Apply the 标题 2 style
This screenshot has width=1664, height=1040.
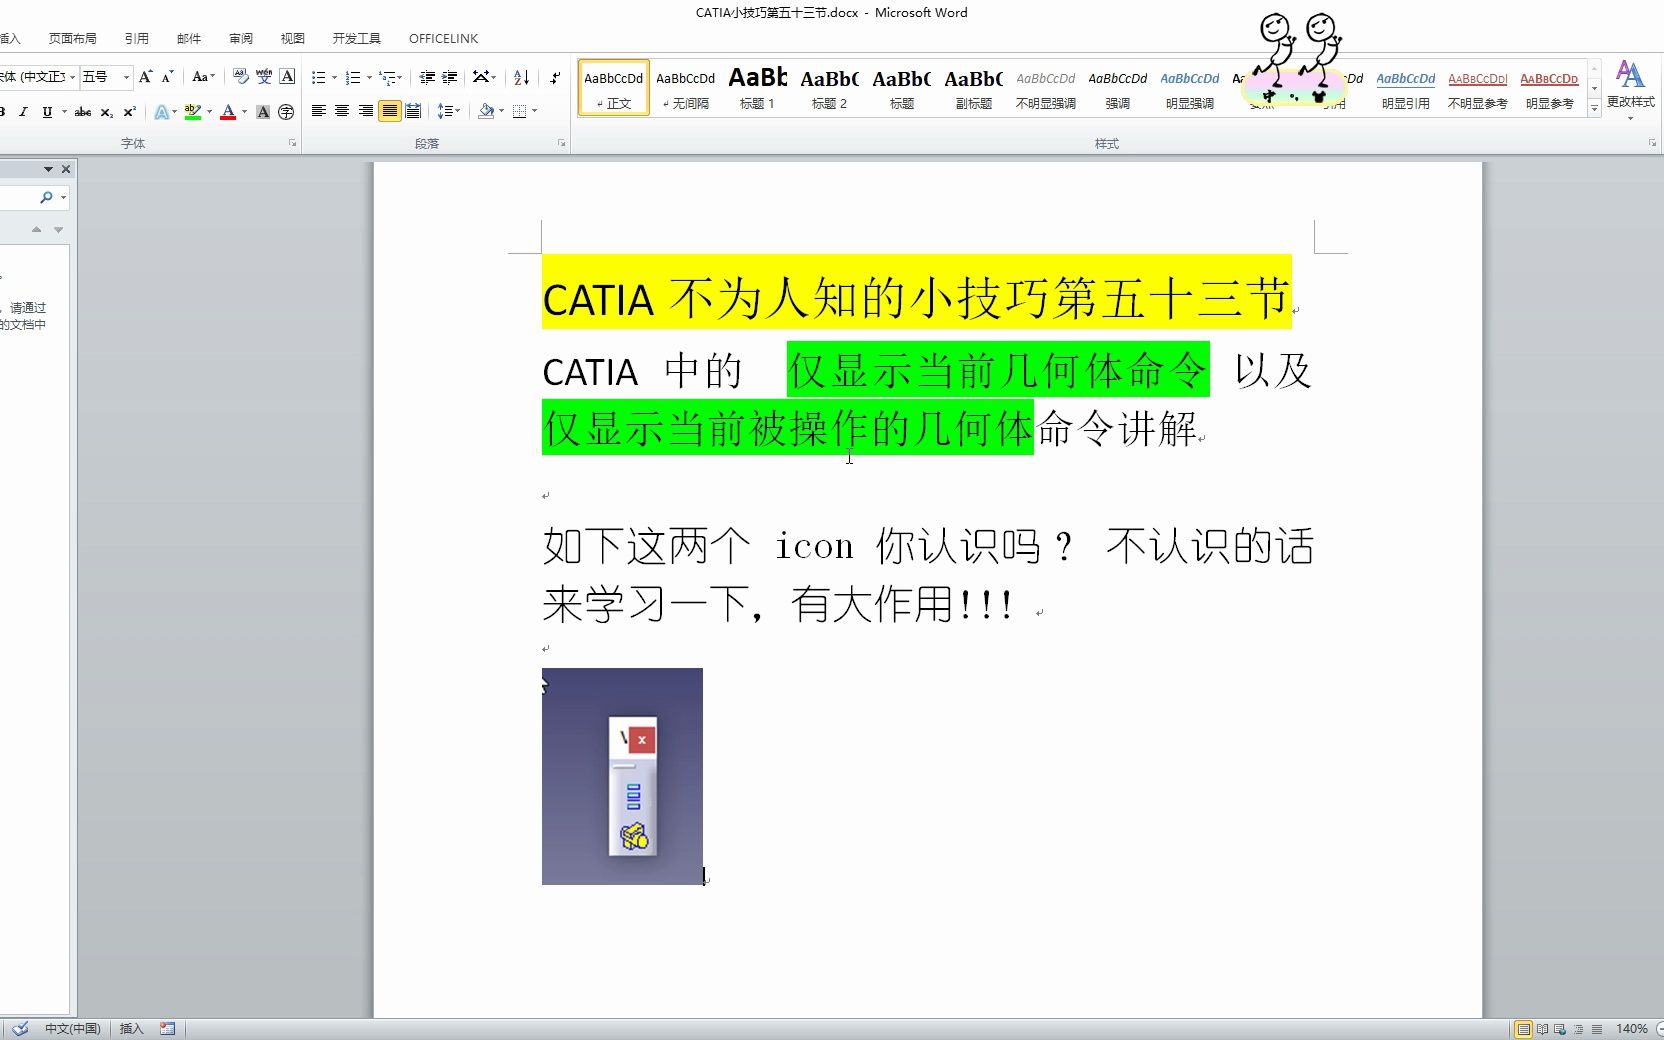830,88
